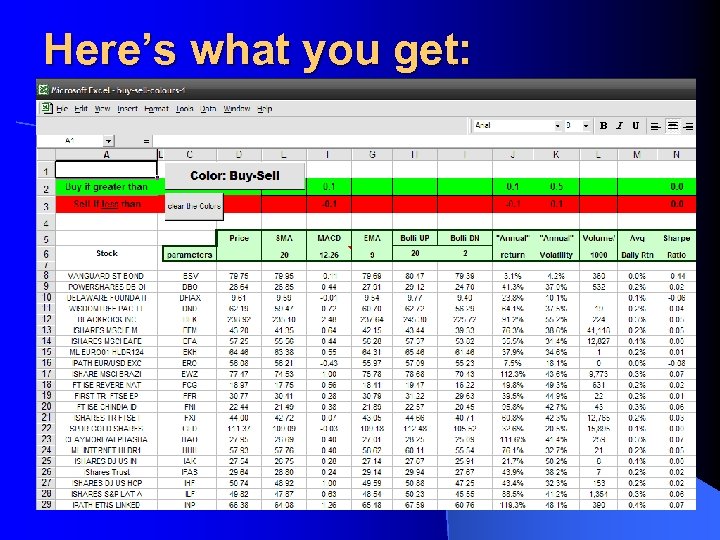This screenshot has height=540, width=720.
Task: Click the Bold formatting icon
Action: click(x=603, y=125)
